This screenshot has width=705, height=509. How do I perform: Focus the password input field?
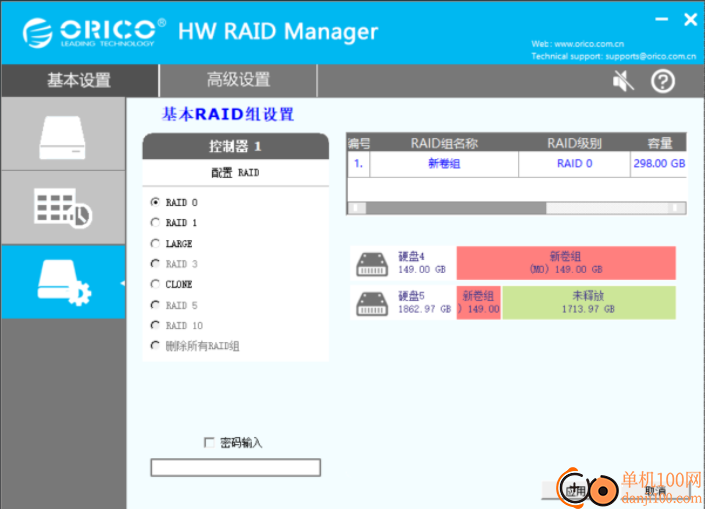point(236,468)
